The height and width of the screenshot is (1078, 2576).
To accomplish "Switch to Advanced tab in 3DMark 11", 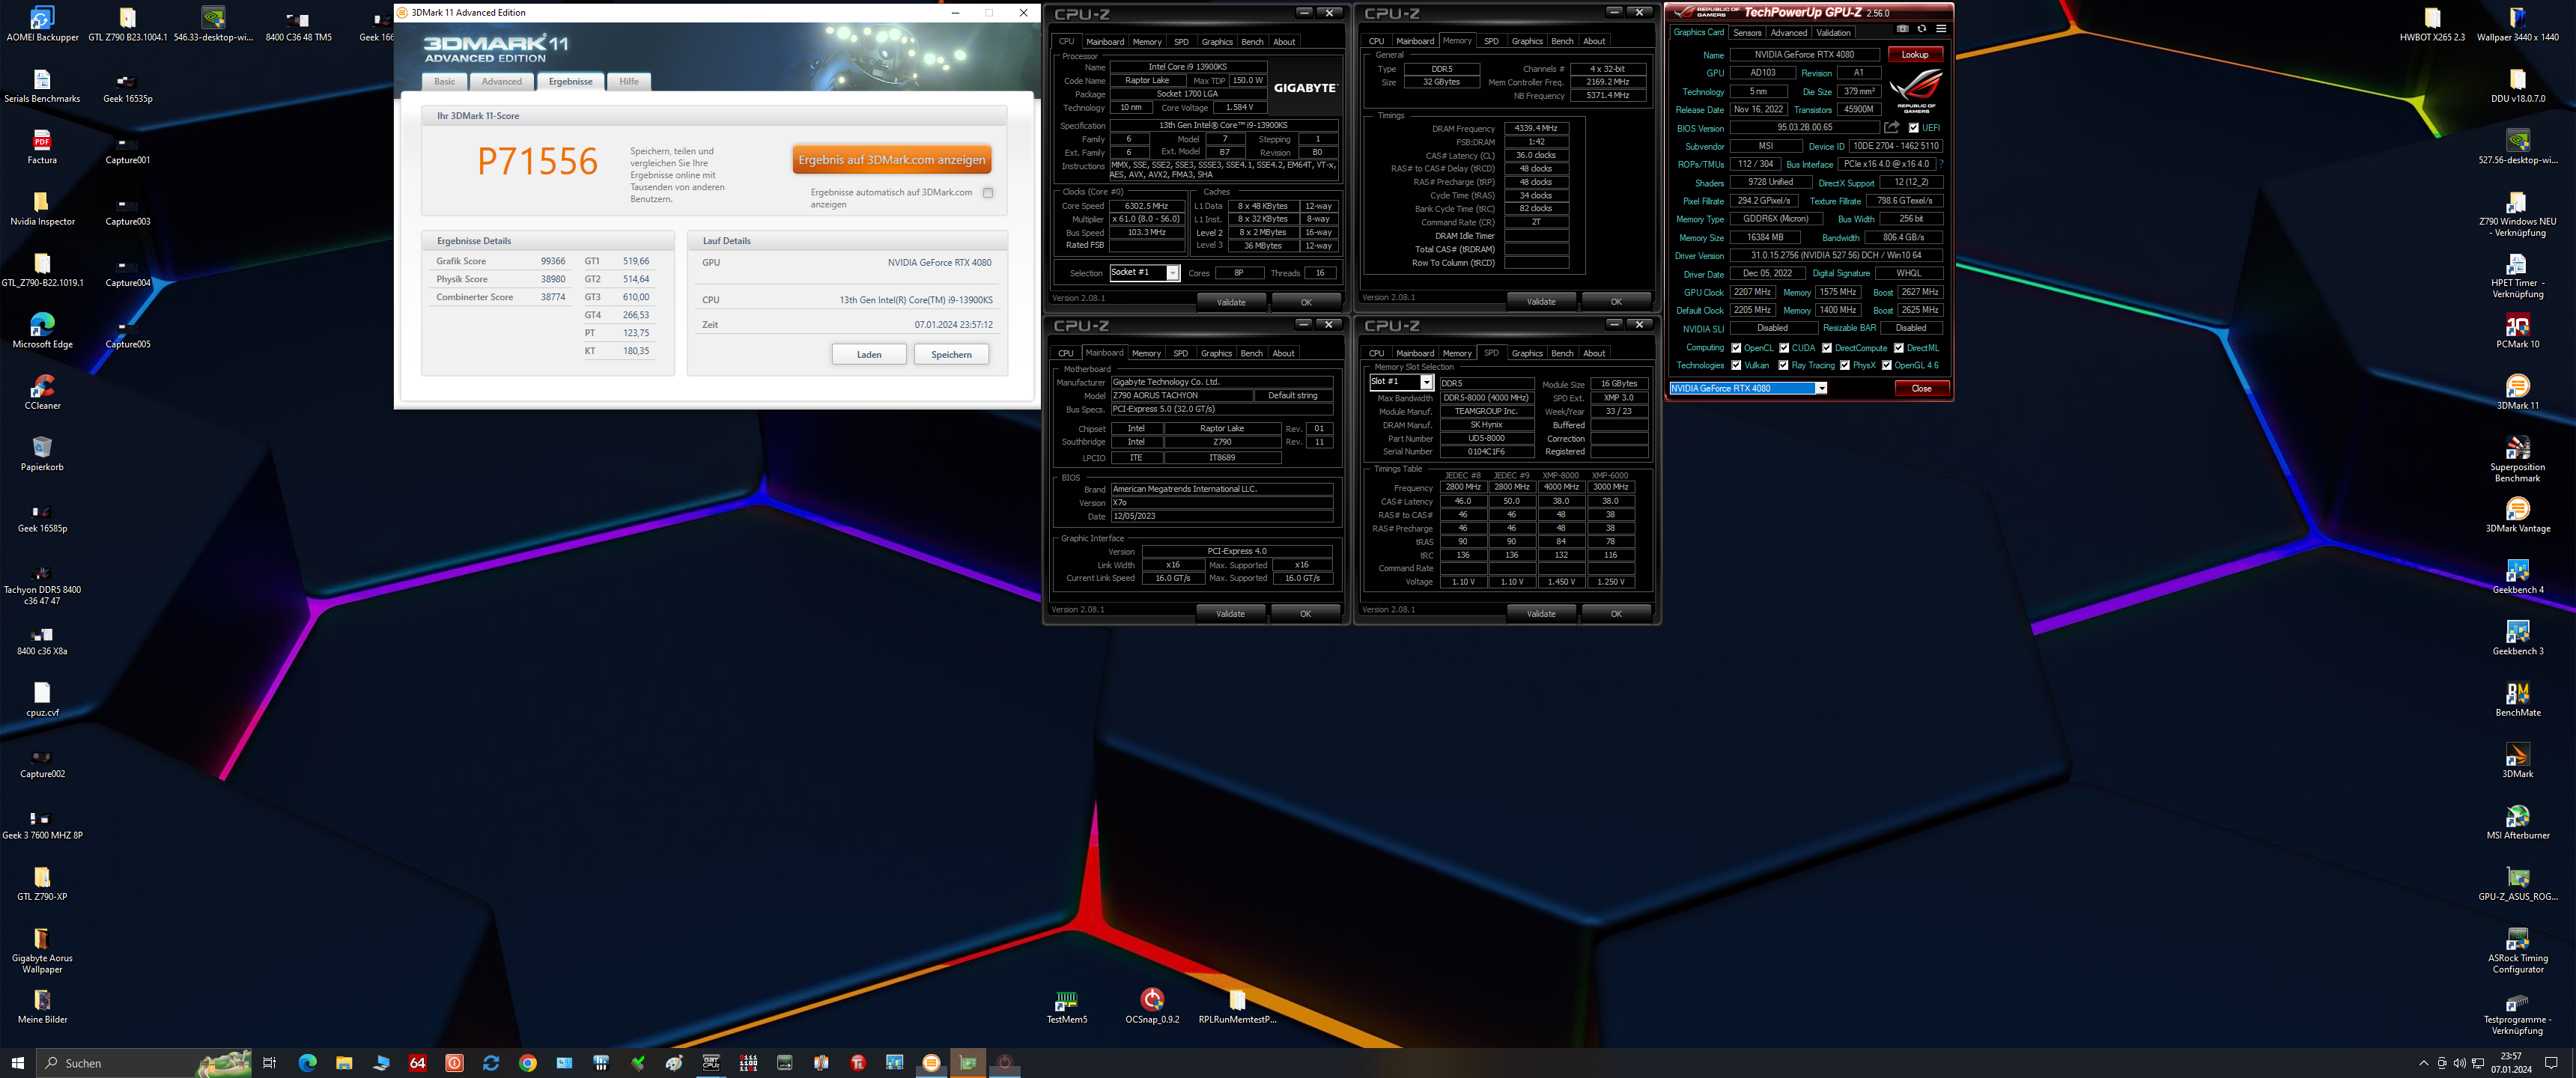I will click(501, 82).
